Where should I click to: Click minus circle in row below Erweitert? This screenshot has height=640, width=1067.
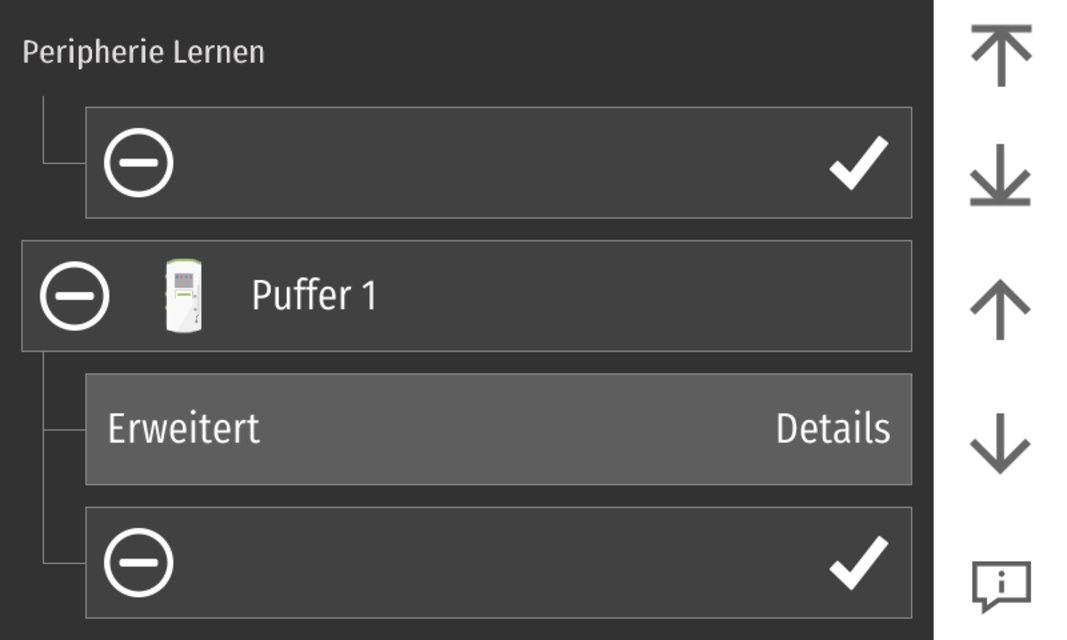pyautogui.click(x=139, y=562)
